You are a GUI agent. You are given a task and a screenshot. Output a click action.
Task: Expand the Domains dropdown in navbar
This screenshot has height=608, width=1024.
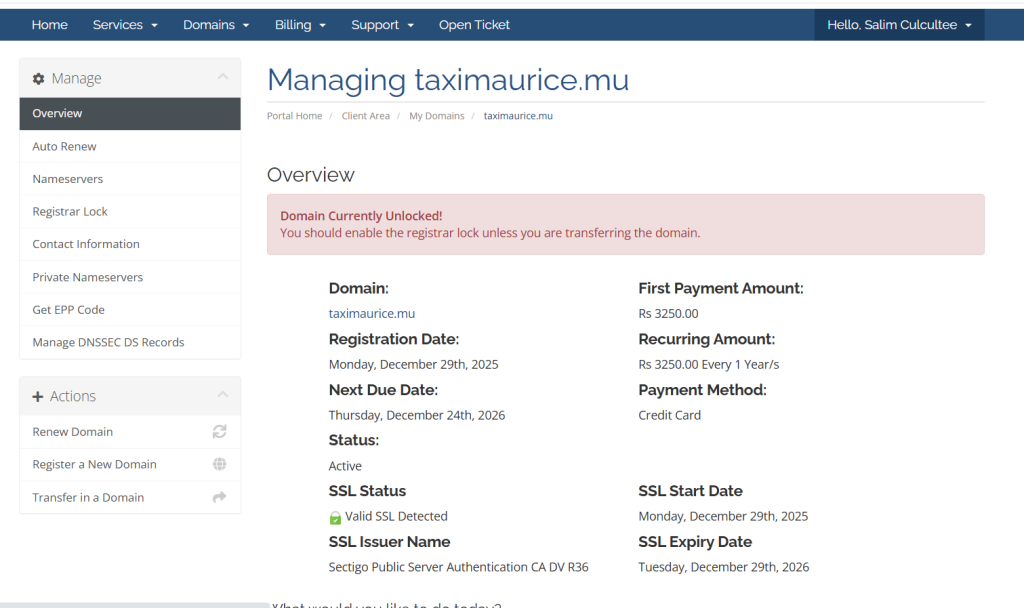216,25
